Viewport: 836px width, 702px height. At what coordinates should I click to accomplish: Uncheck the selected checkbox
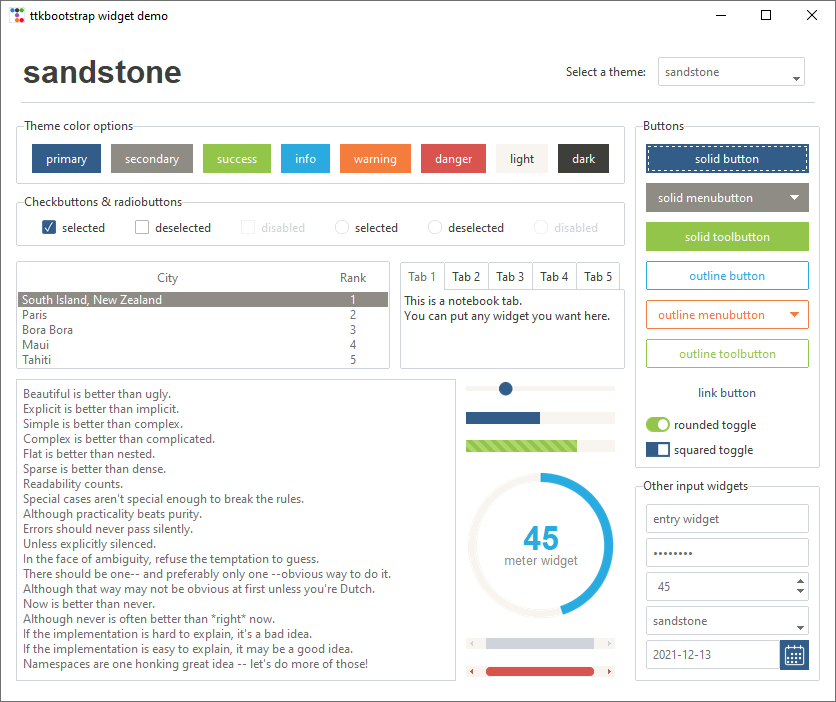coord(47,227)
